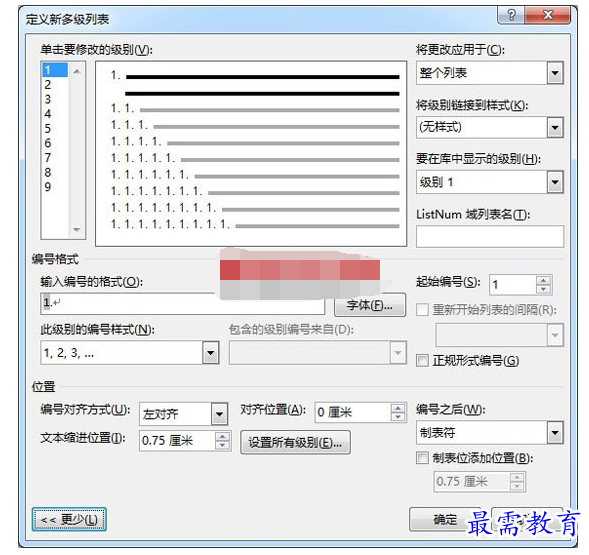Click the 确定 button
Viewport: 589px width, 555px height.
[445, 520]
